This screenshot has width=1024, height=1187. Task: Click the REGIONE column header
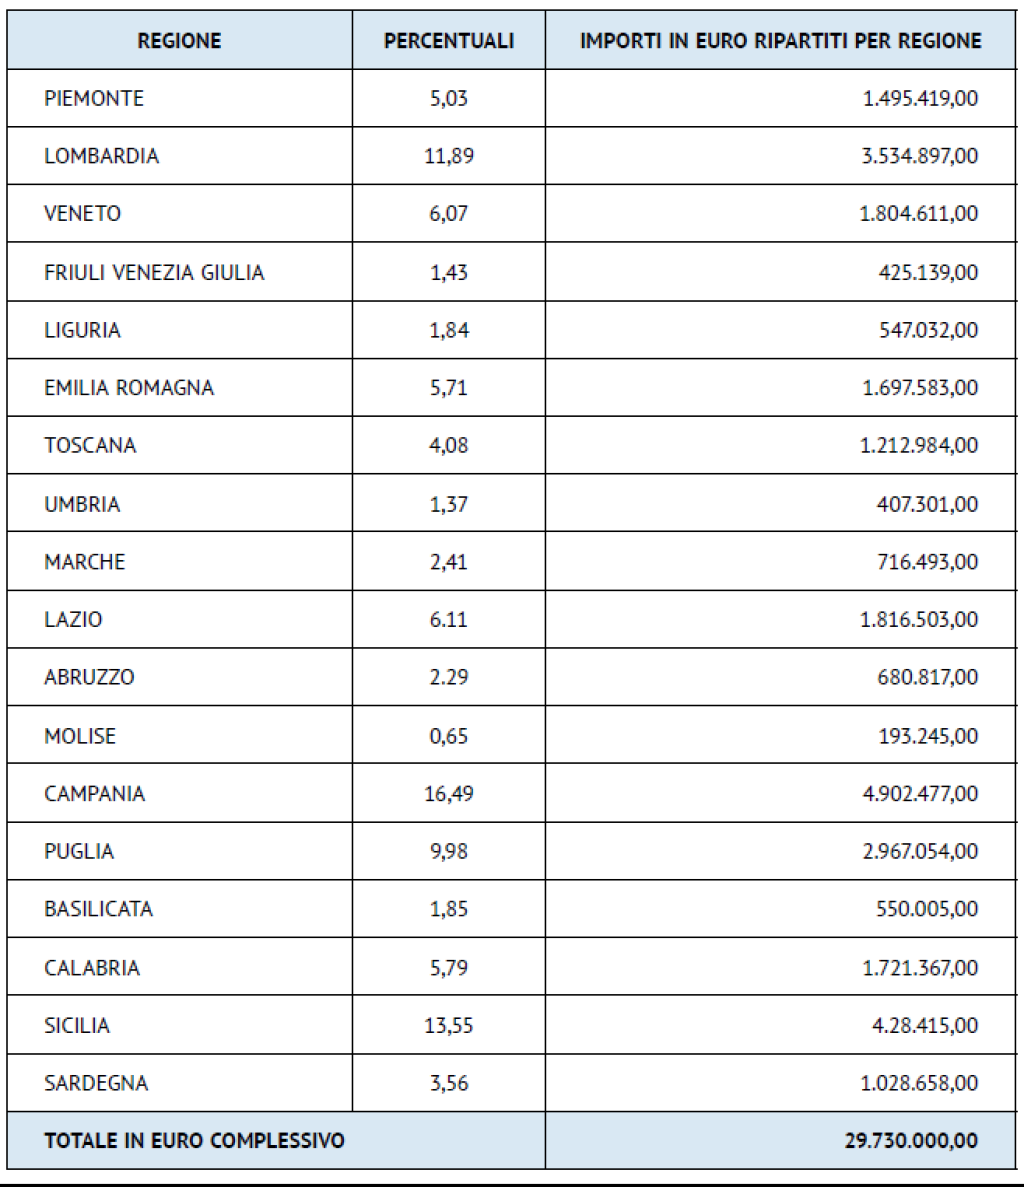pos(179,41)
